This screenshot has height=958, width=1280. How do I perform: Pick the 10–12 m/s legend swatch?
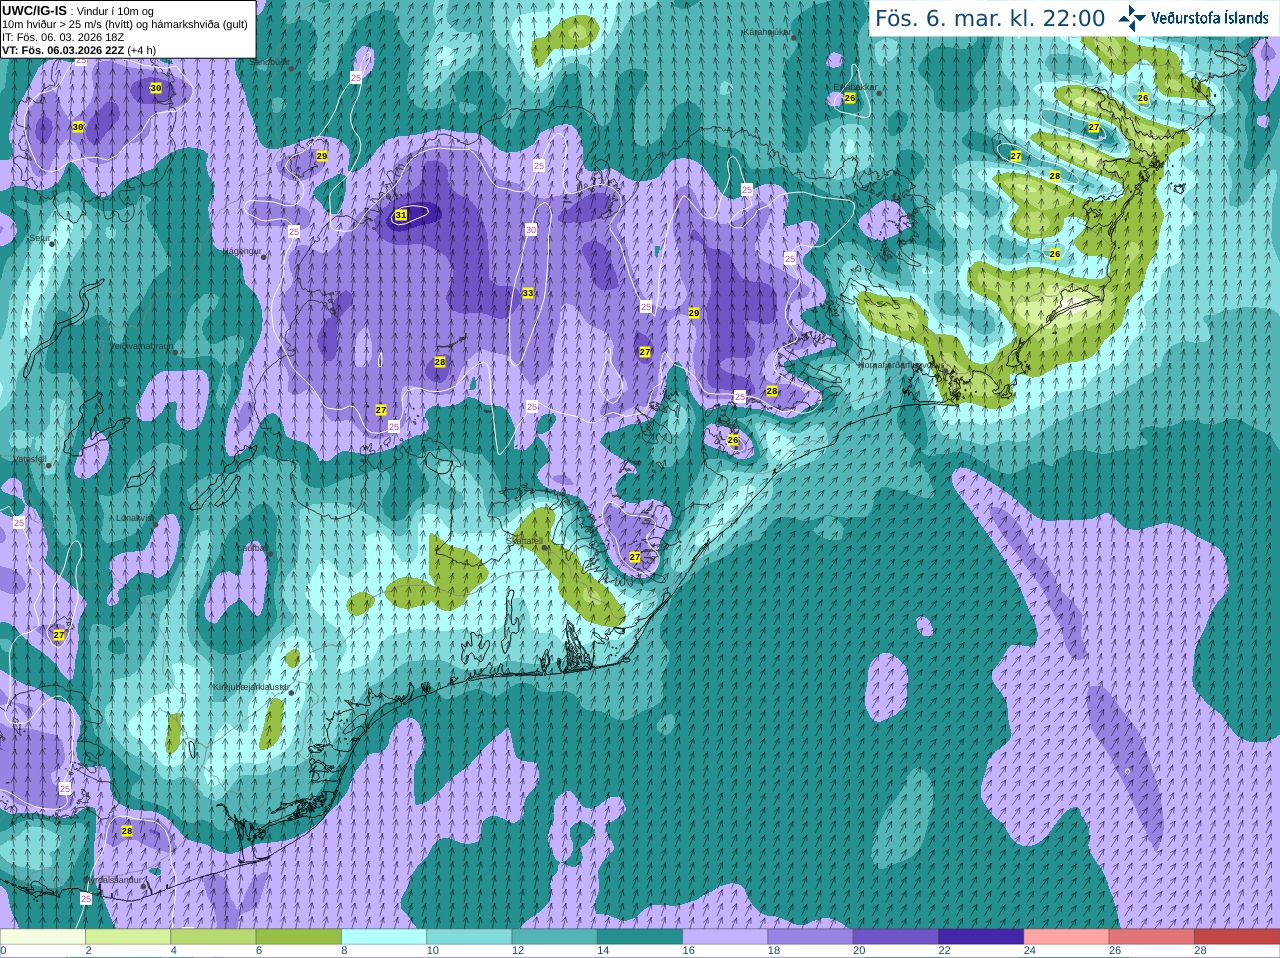tap(469, 937)
